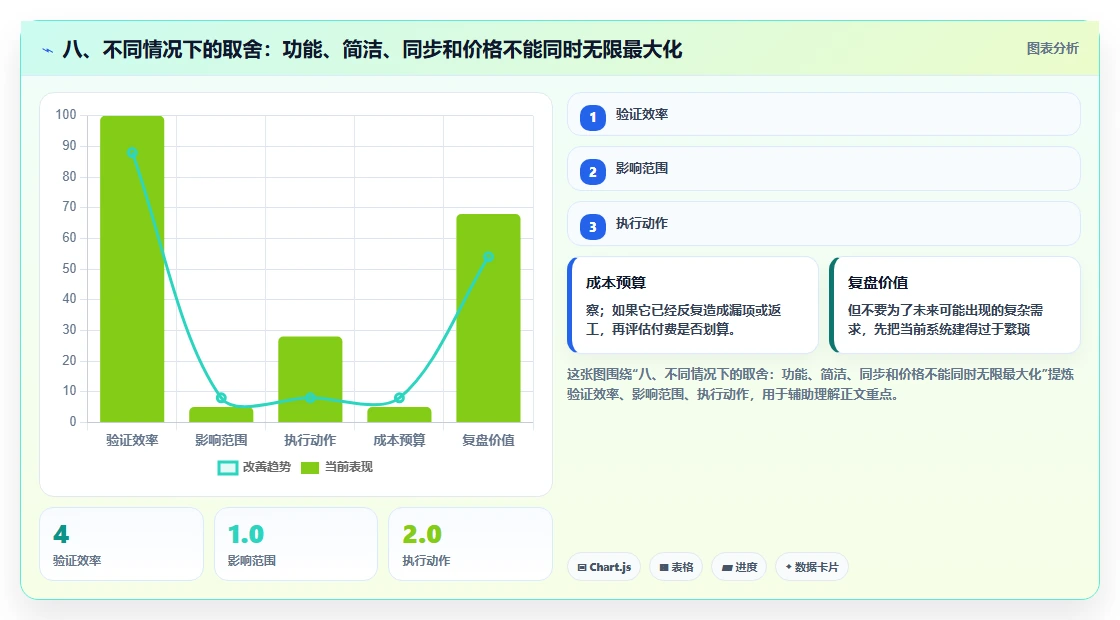Click the x-axis label 验证效率
This screenshot has width=1120, height=620.
[x=132, y=441]
